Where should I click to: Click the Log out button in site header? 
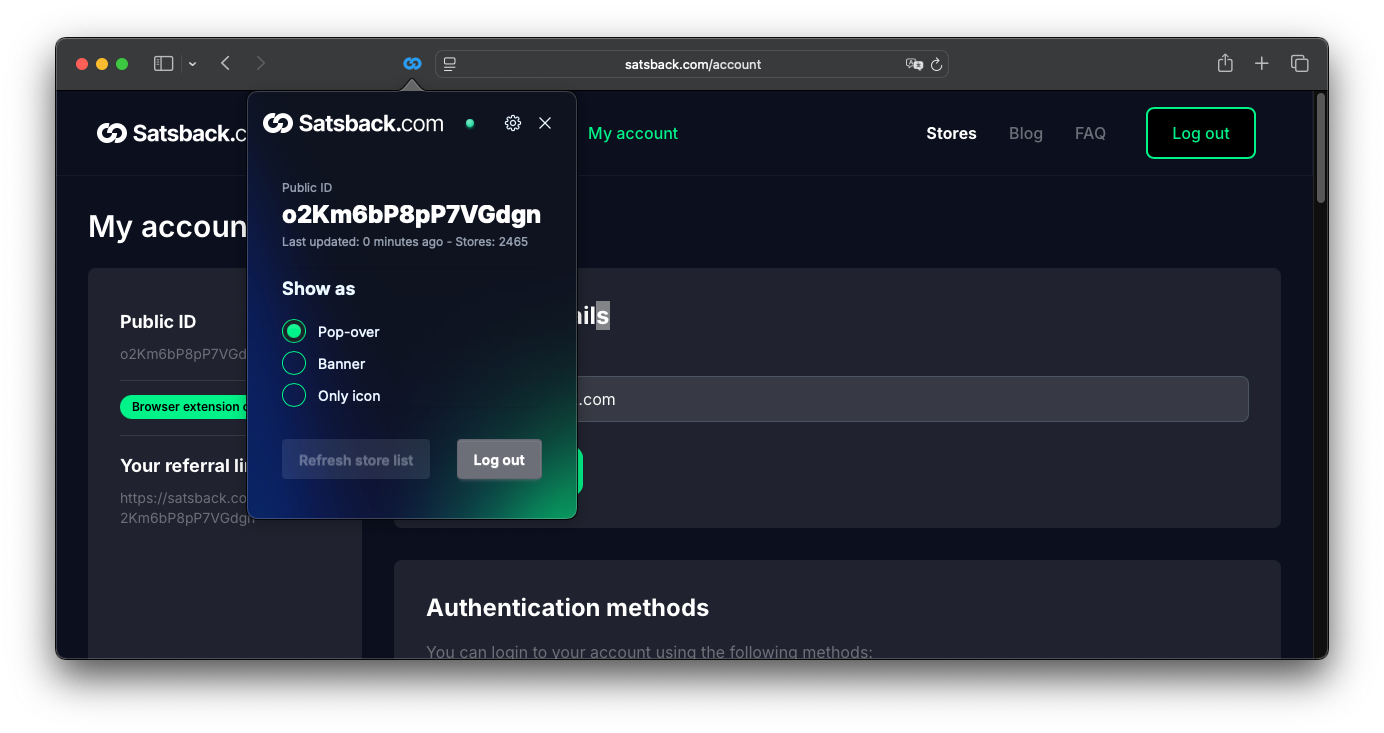(x=1200, y=133)
